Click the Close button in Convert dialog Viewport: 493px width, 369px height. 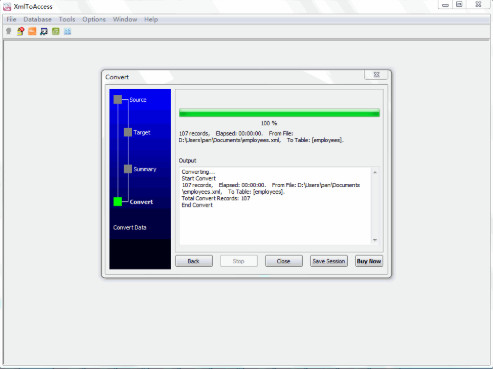coord(284,261)
